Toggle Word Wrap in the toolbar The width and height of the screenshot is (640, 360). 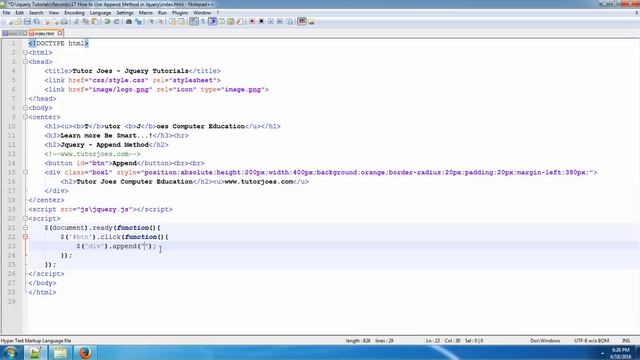pyautogui.click(x=193, y=22)
